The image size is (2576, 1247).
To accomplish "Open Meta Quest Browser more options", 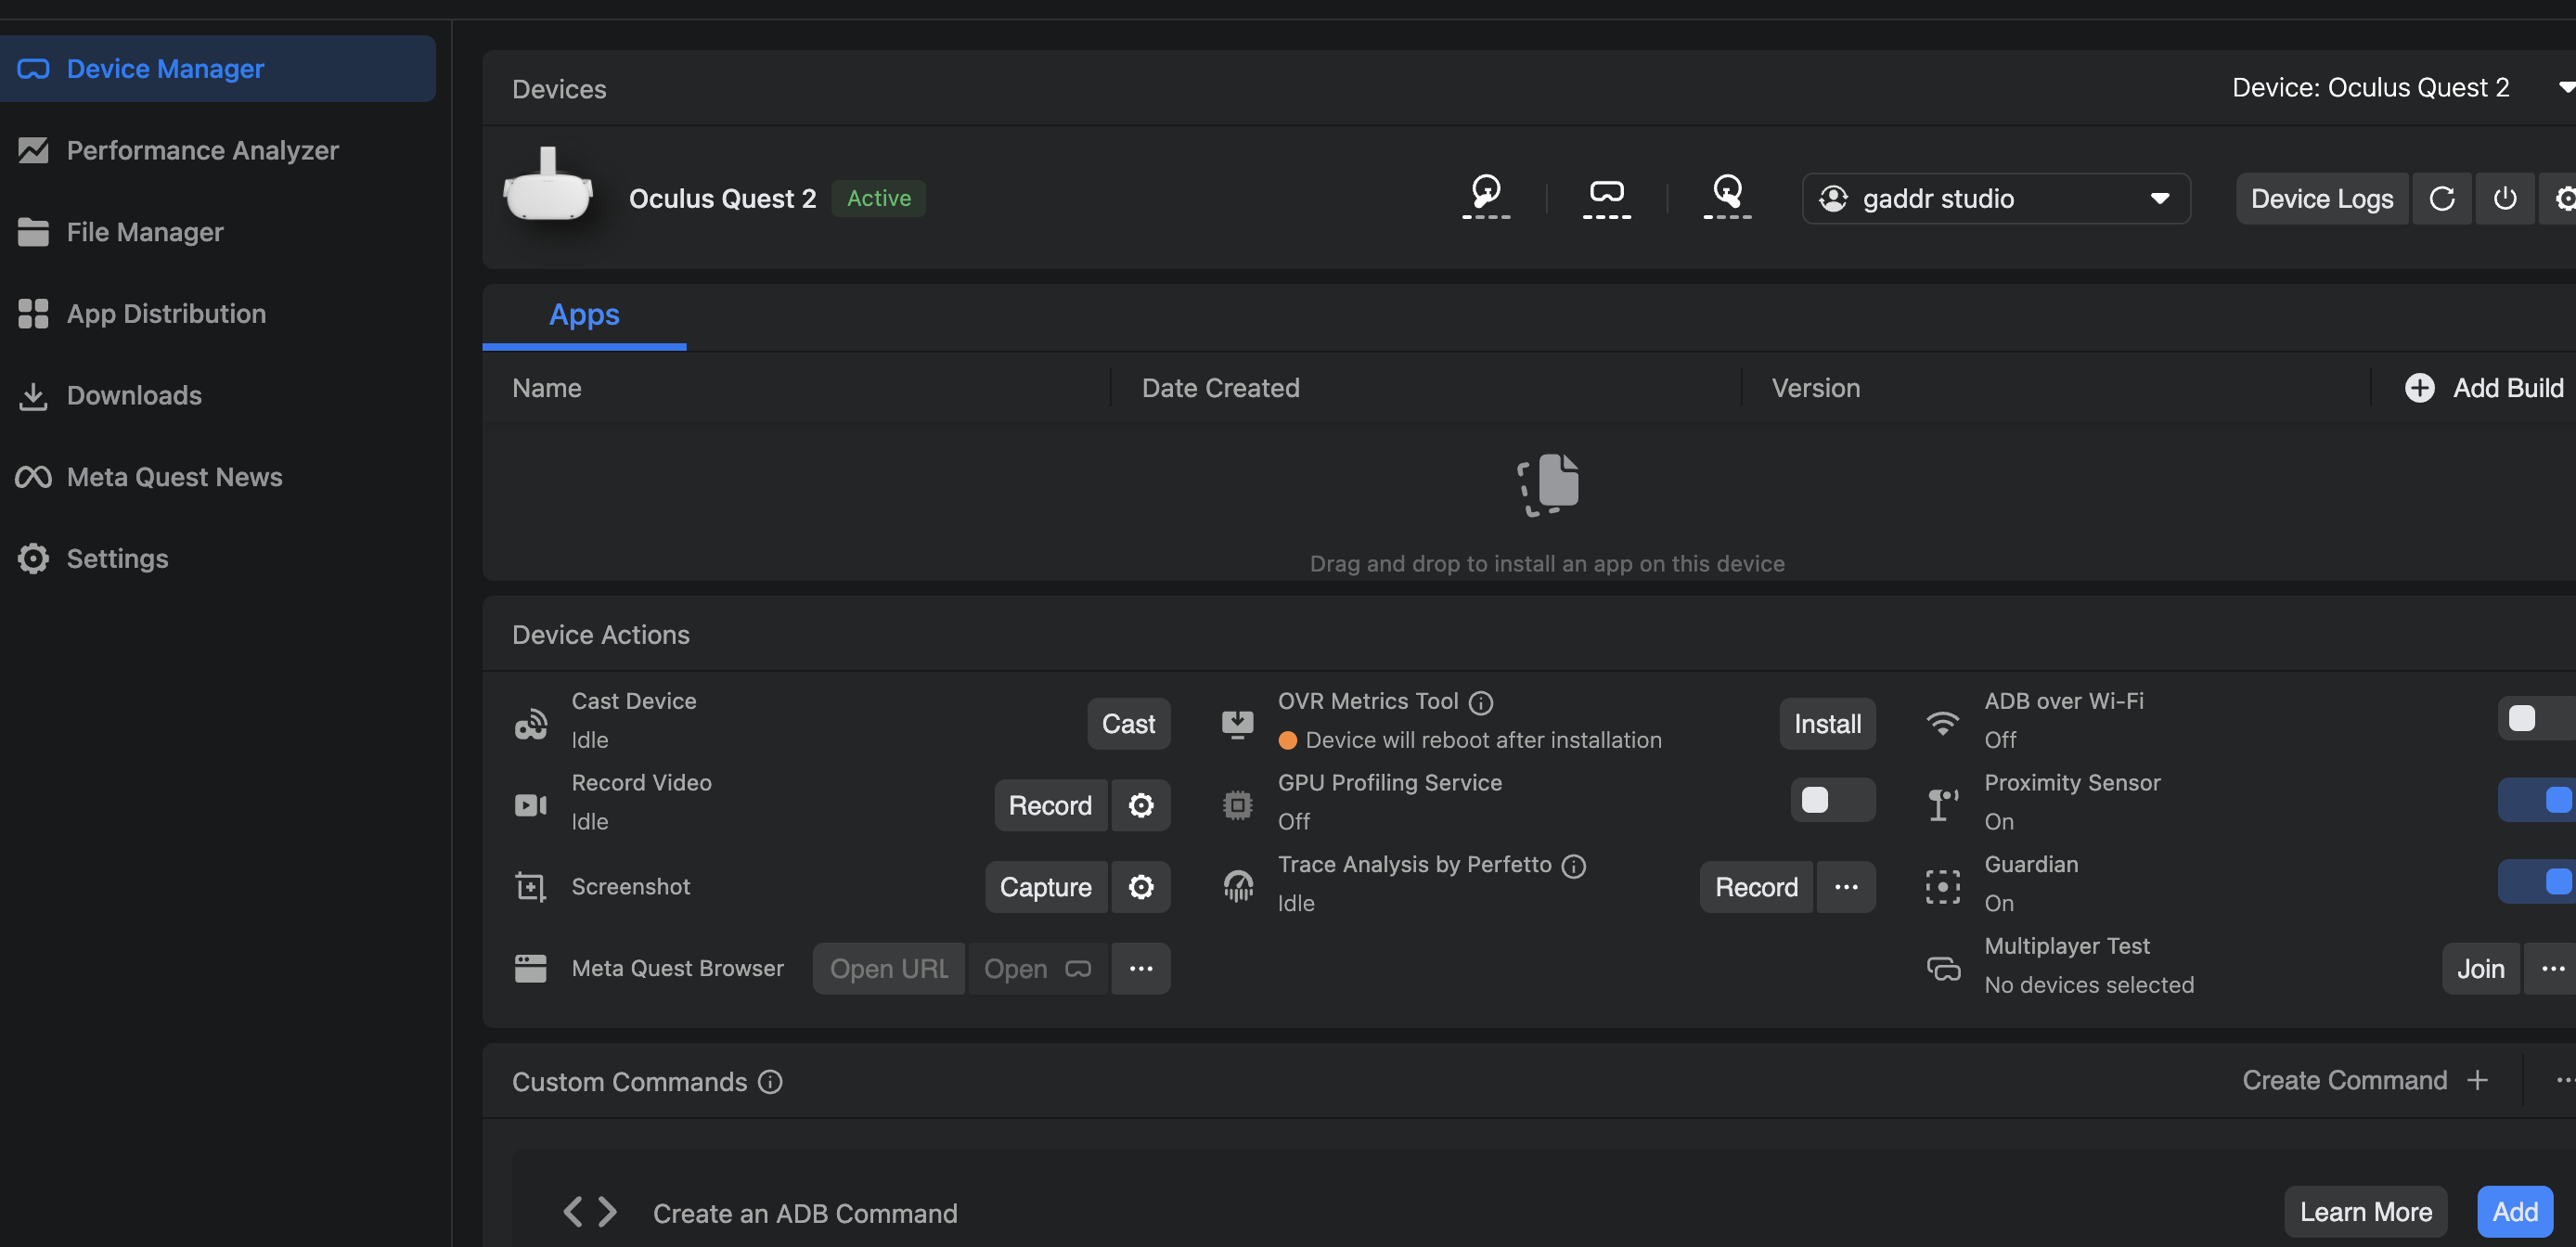I will [1141, 968].
